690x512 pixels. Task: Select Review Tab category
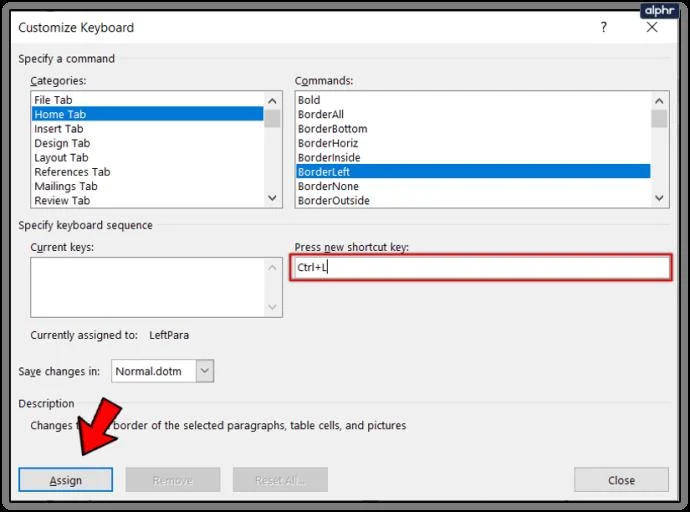147,201
